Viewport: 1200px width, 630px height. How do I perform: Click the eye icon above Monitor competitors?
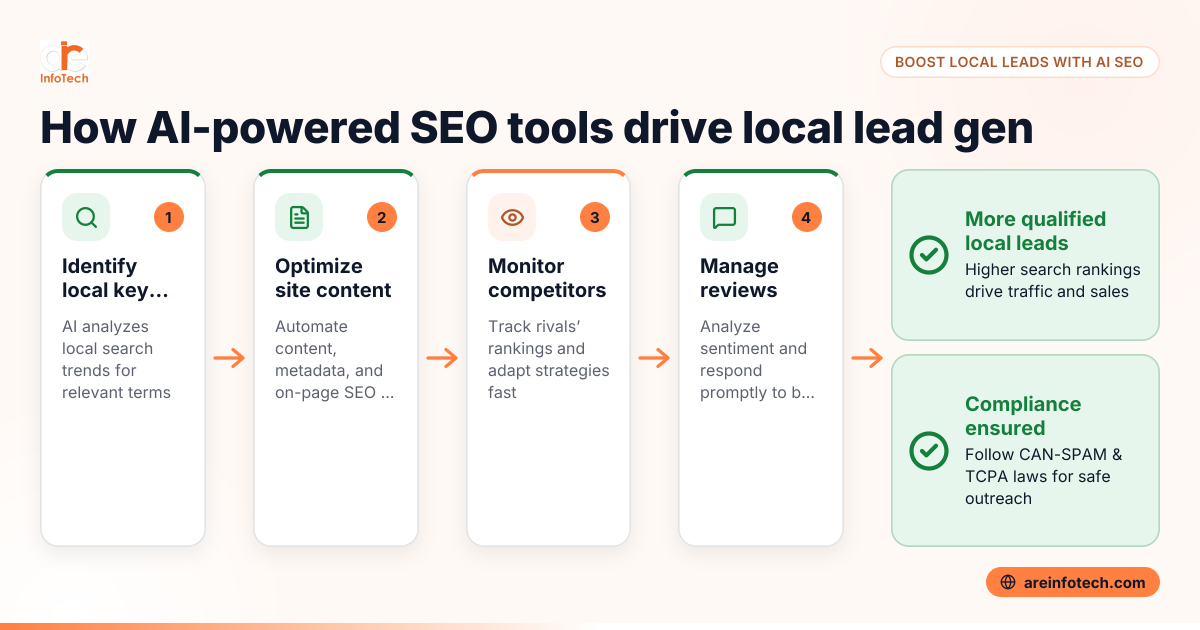(512, 217)
